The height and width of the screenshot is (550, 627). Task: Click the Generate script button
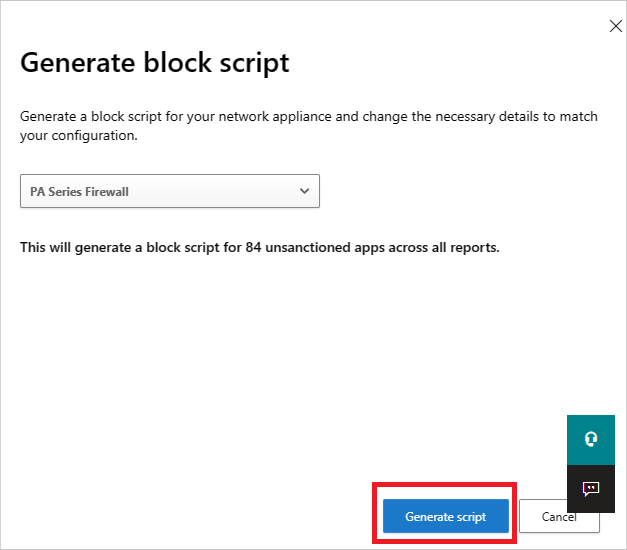445,517
